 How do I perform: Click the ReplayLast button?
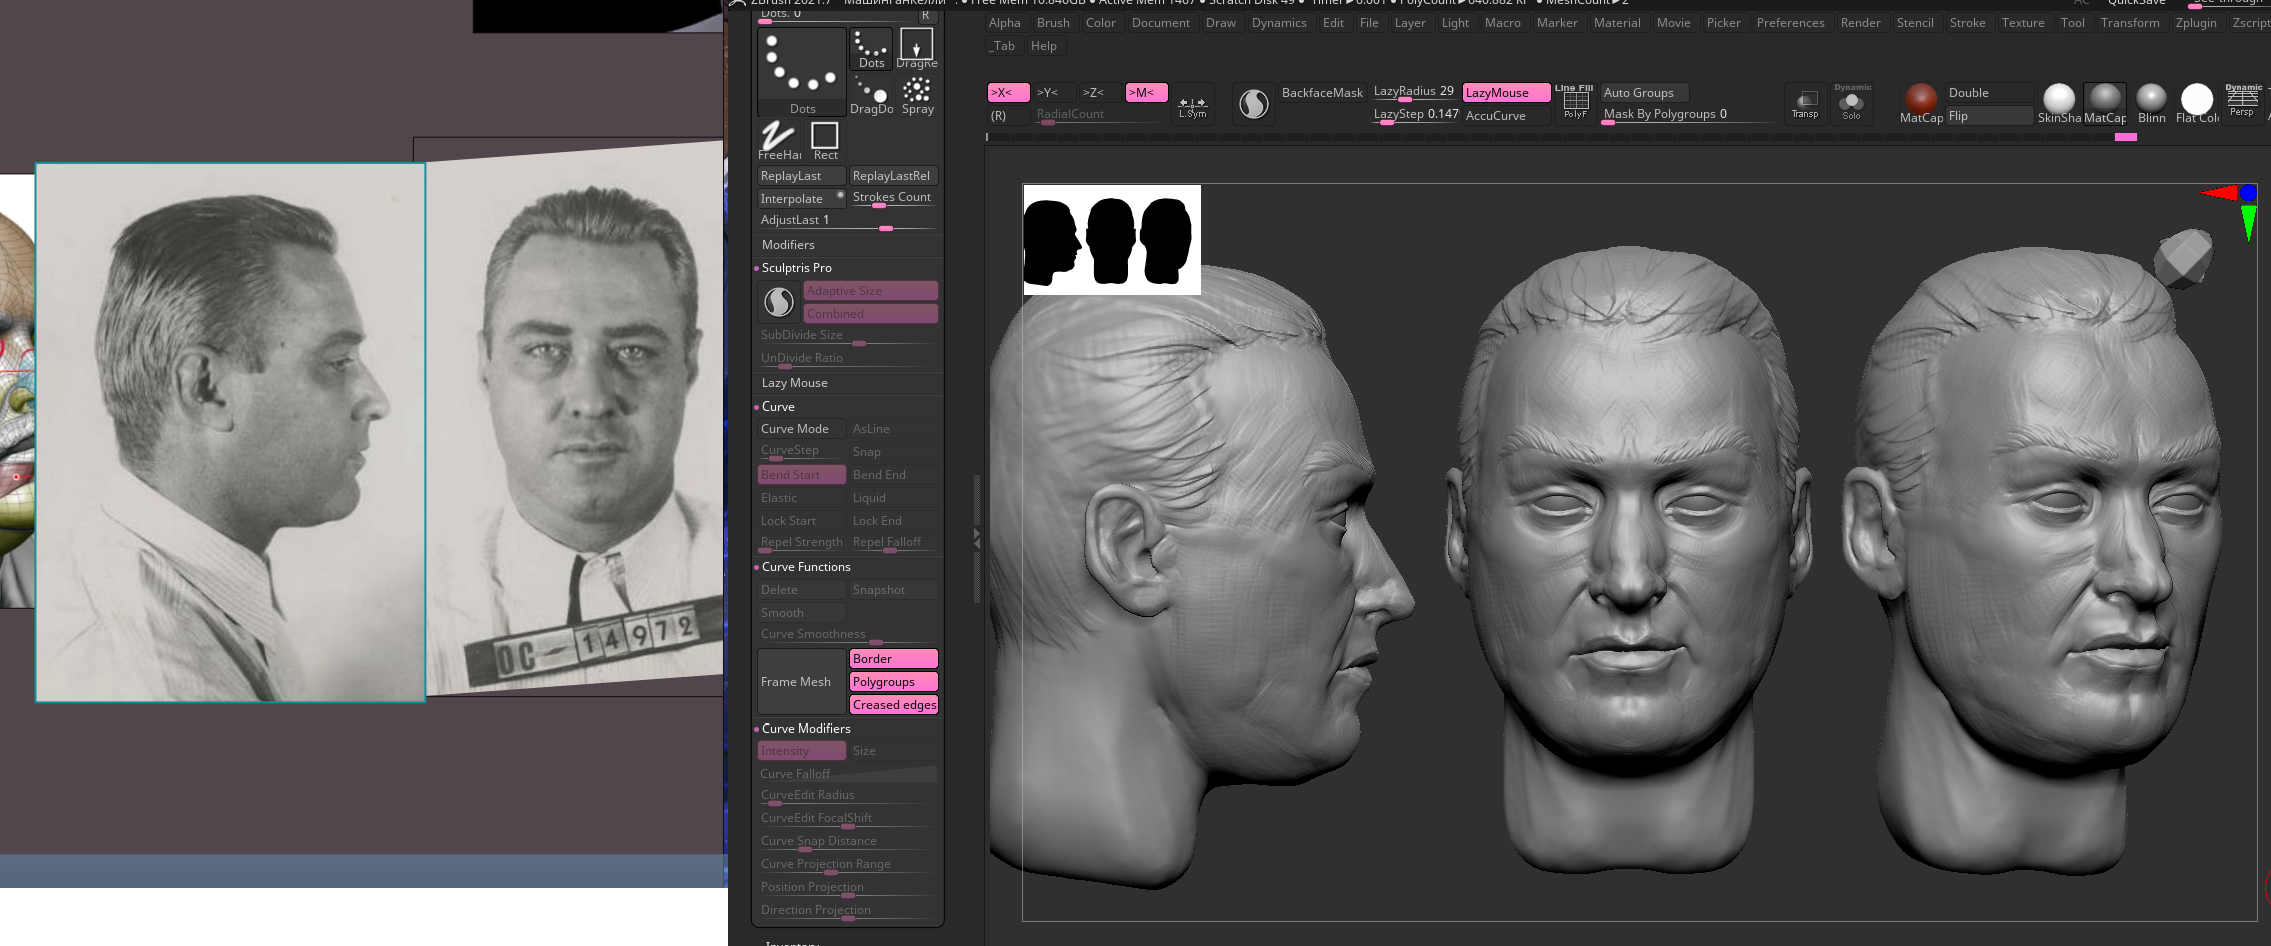tap(800, 176)
